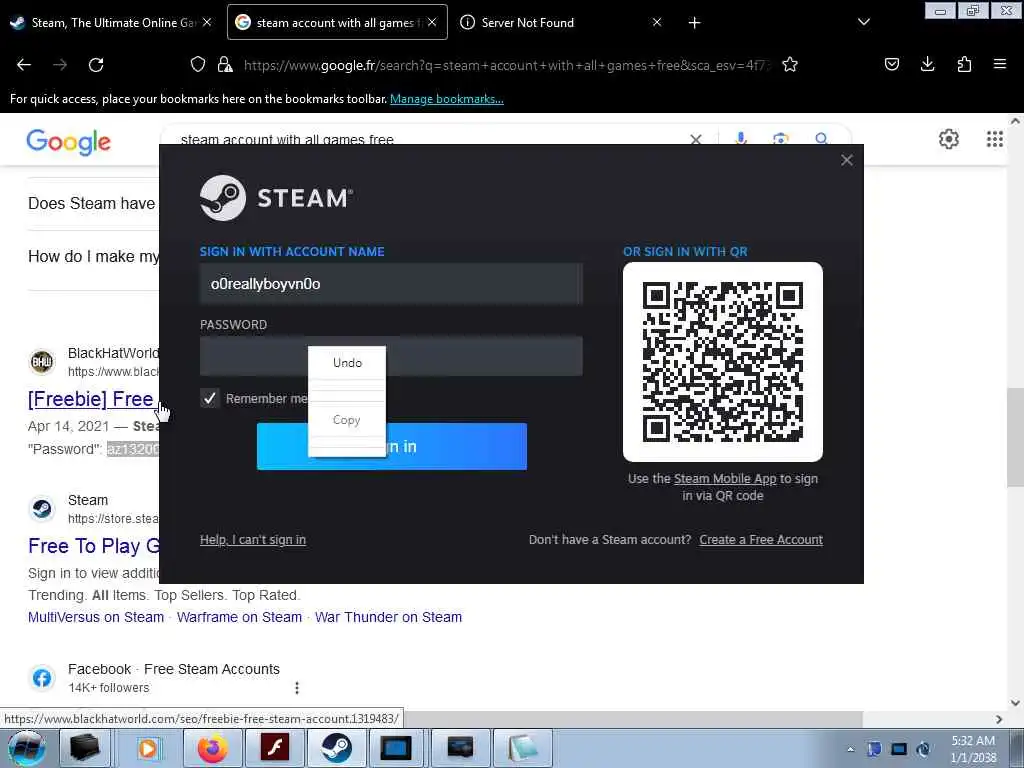Open MultiVersus on Steam link

click(x=96, y=617)
